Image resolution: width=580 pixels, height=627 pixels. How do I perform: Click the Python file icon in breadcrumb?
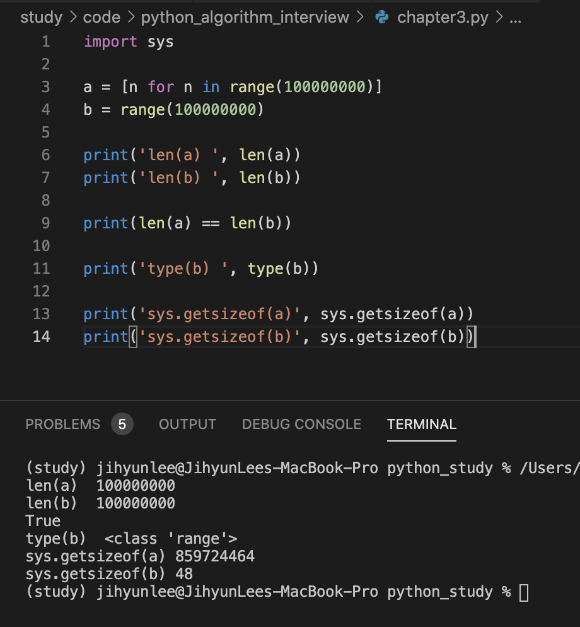(382, 17)
